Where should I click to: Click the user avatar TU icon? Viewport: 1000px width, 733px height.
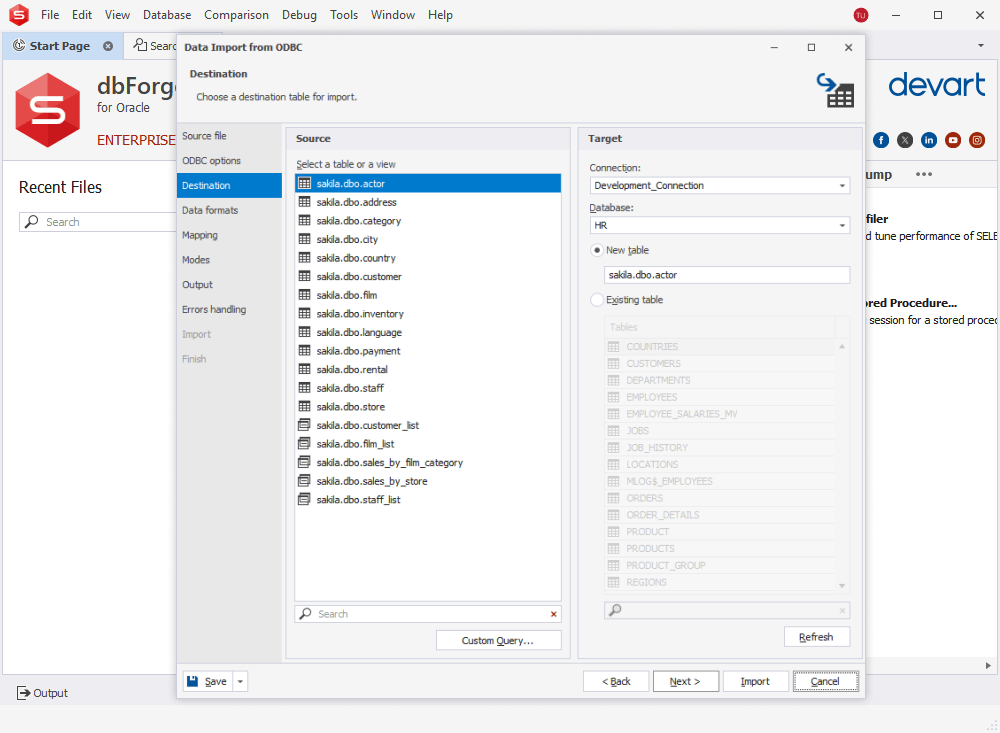coord(860,15)
